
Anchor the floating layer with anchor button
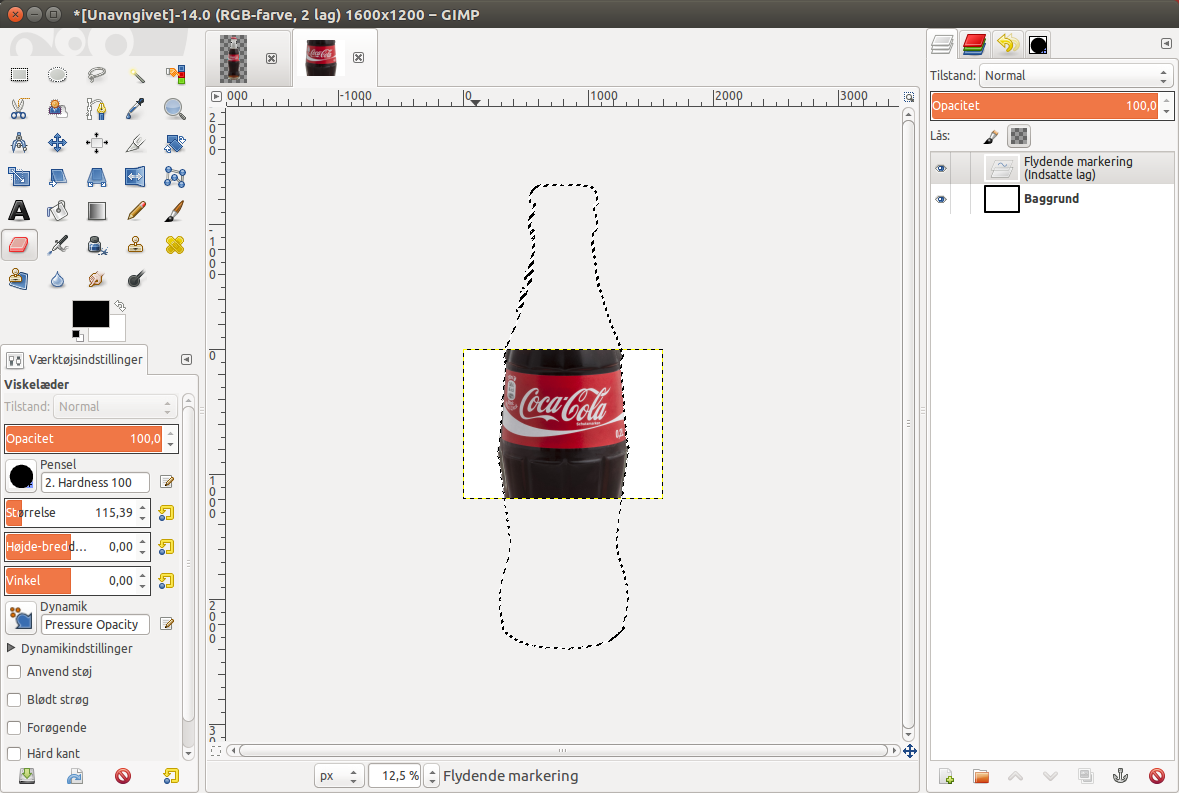point(1120,776)
